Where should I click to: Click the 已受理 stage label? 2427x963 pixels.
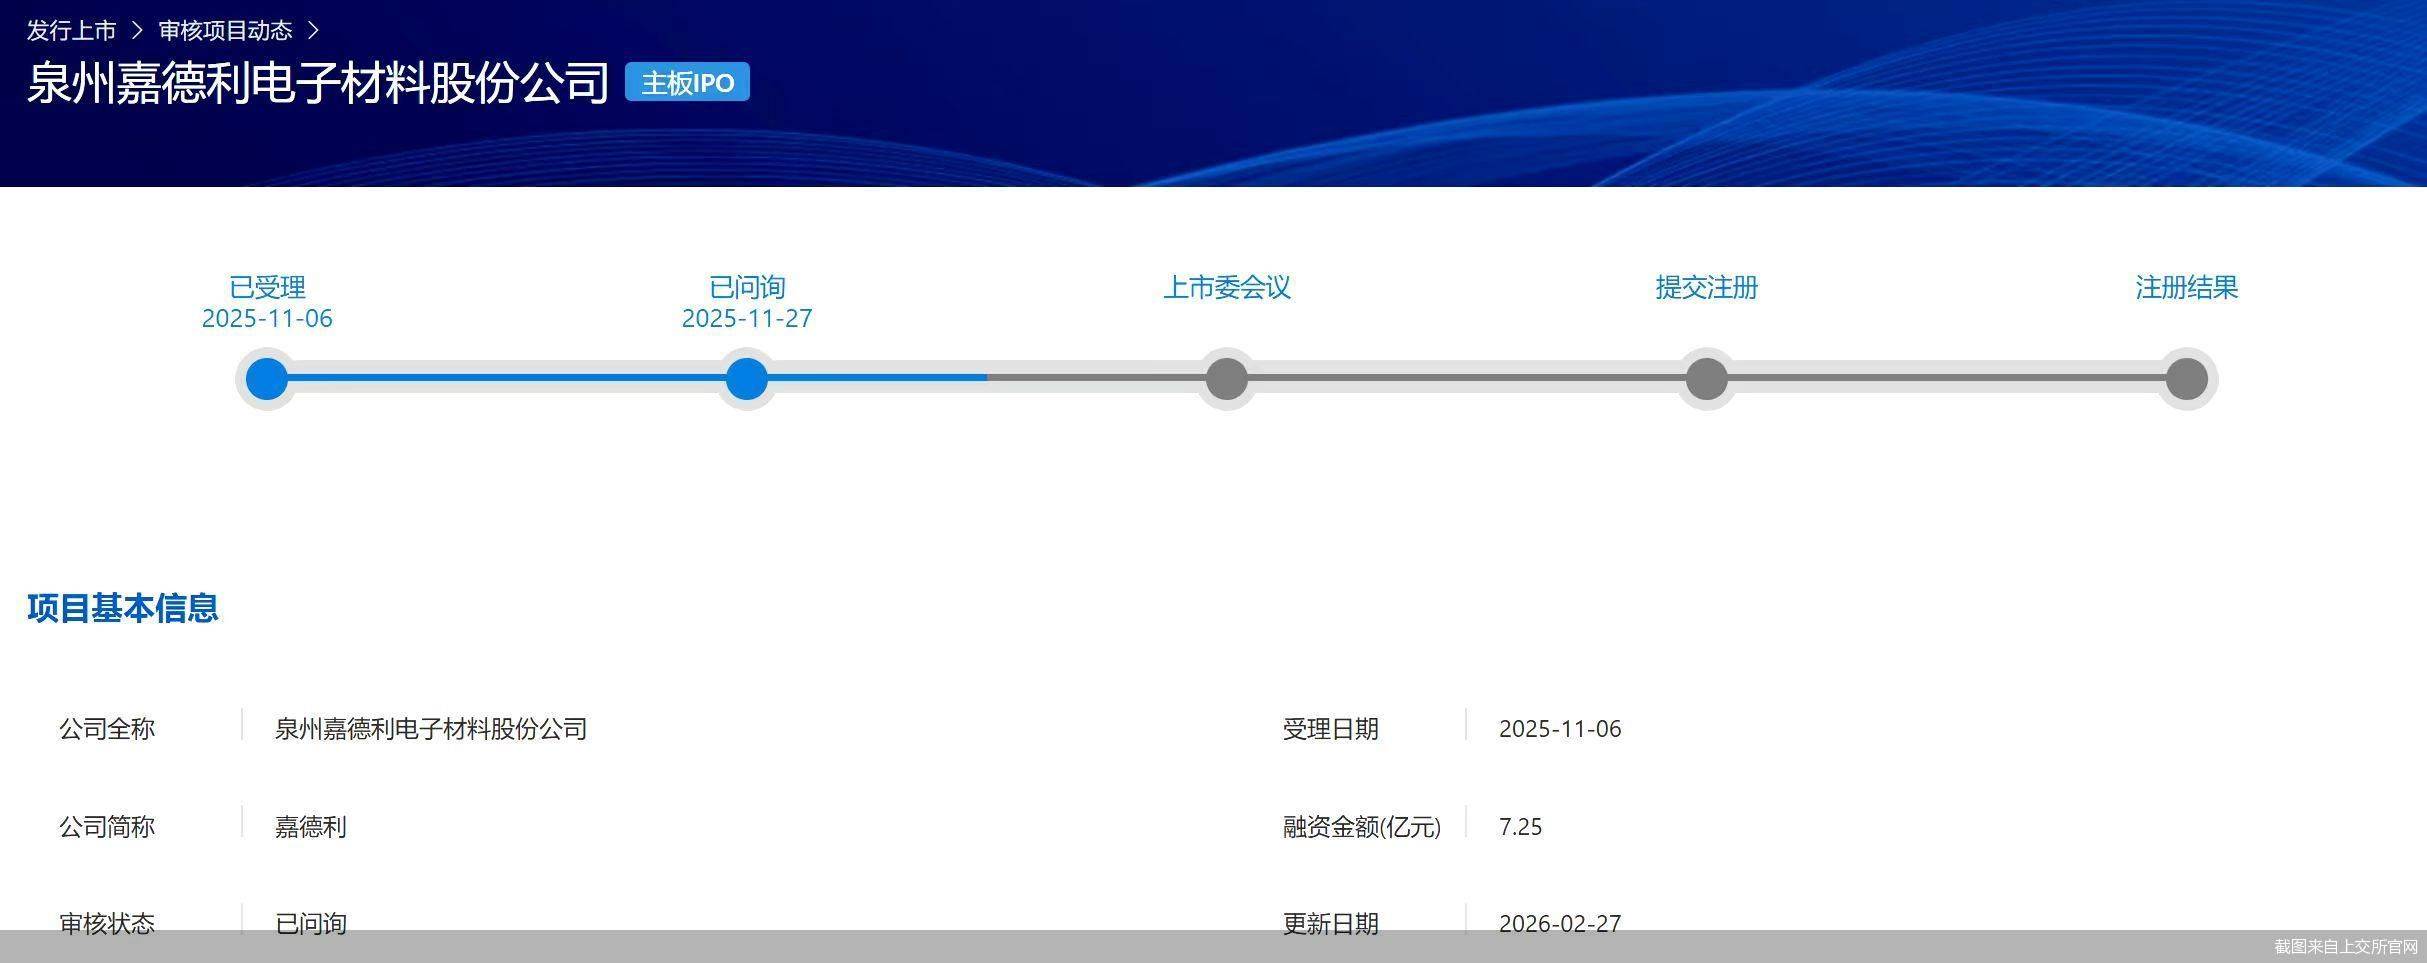(x=267, y=288)
